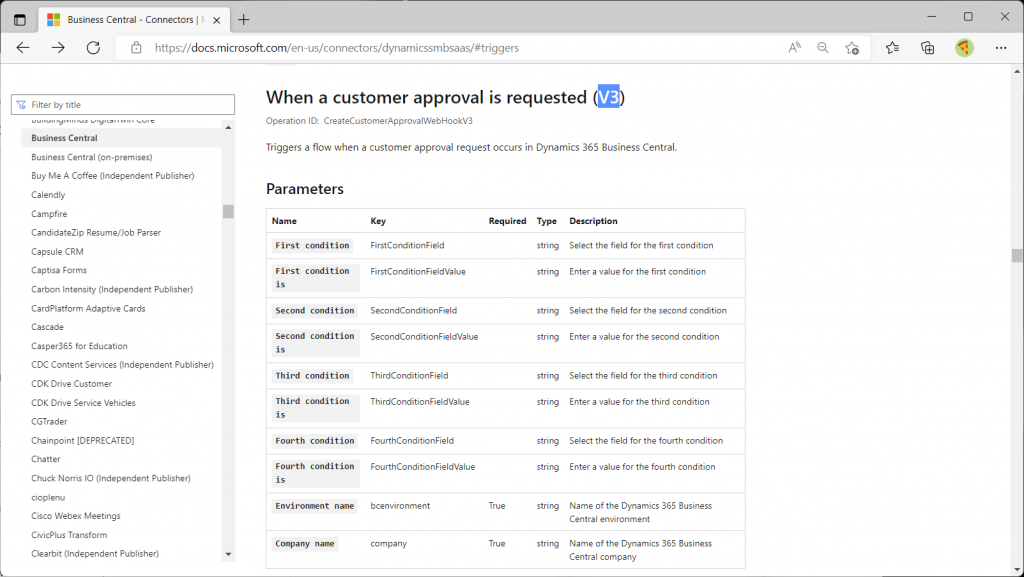The width and height of the screenshot is (1024, 577).
Task: Click the highlighted V3 text in heading
Action: click(x=609, y=97)
